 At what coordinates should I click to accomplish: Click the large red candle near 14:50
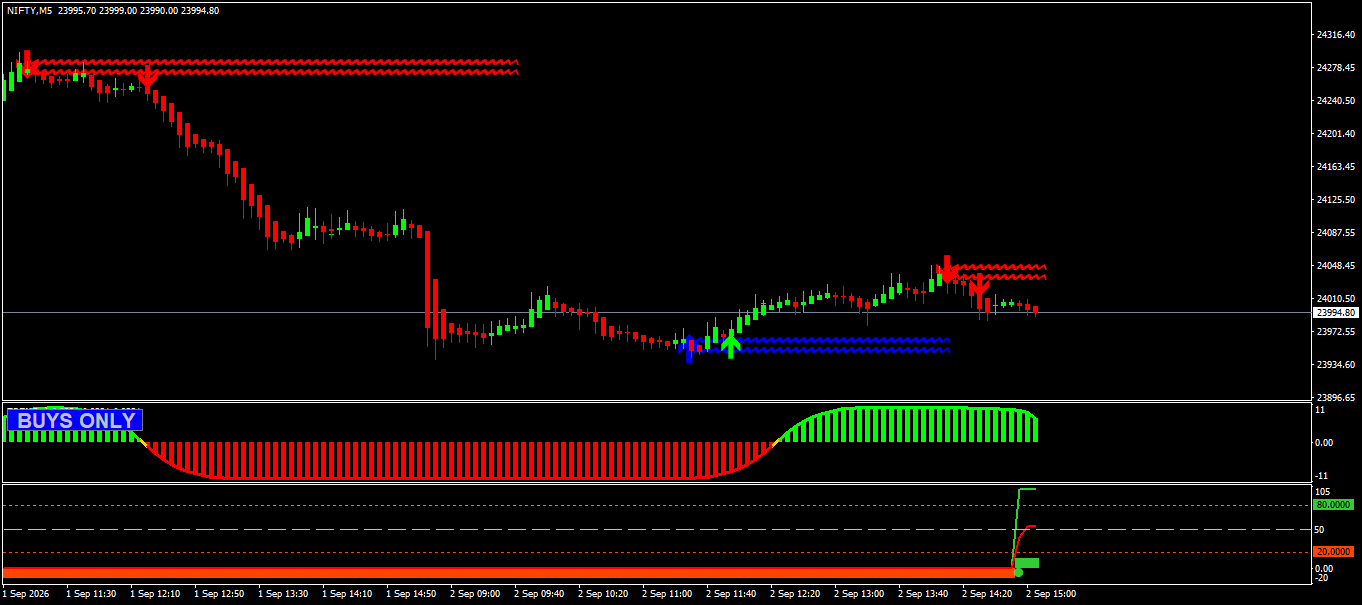point(428,280)
